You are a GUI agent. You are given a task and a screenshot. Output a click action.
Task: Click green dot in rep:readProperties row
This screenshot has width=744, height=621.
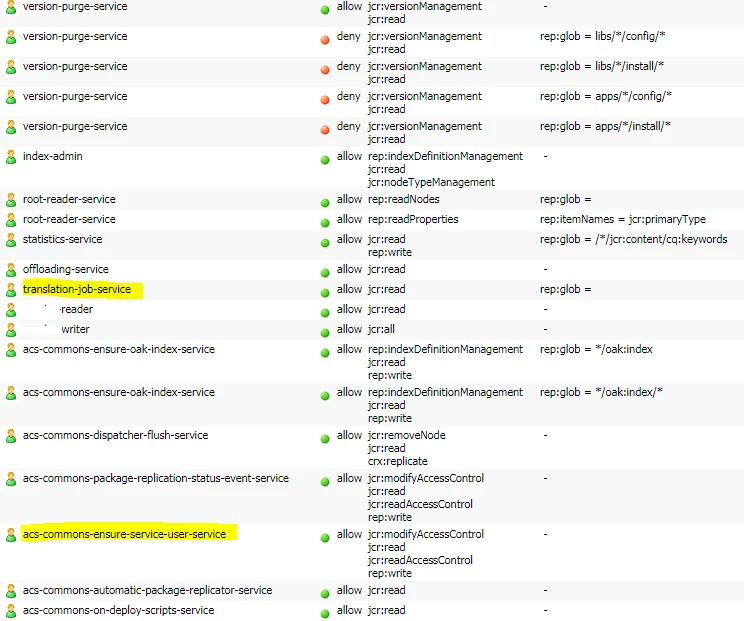point(325,222)
